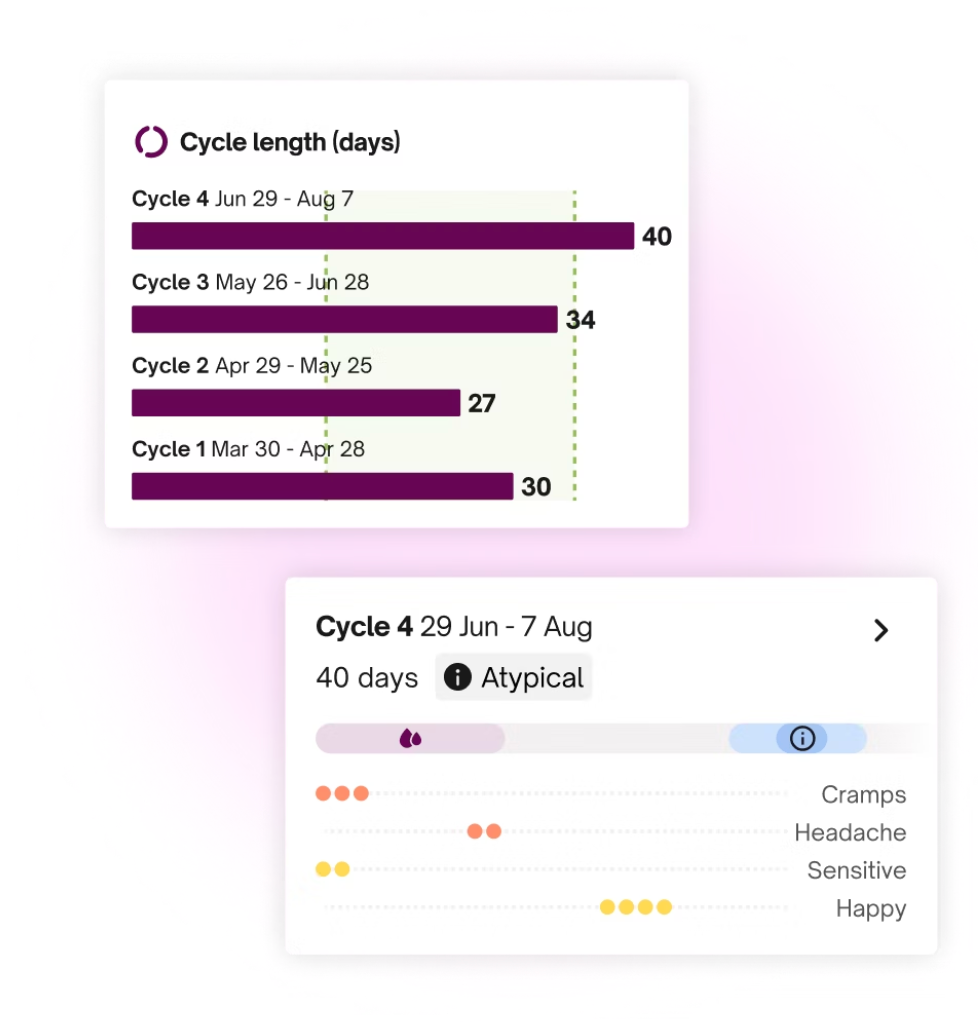
Task: Click an orange Headache symptom dot
Action: (x=475, y=831)
